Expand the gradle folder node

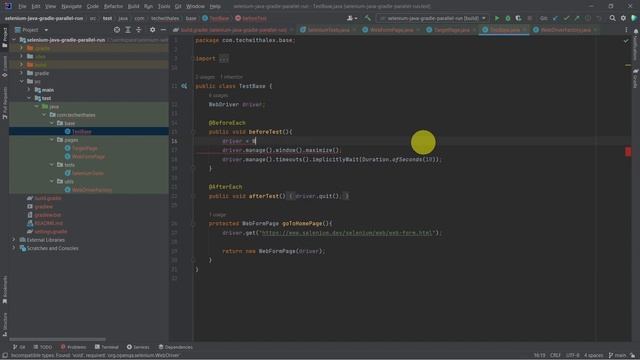coord(21,73)
